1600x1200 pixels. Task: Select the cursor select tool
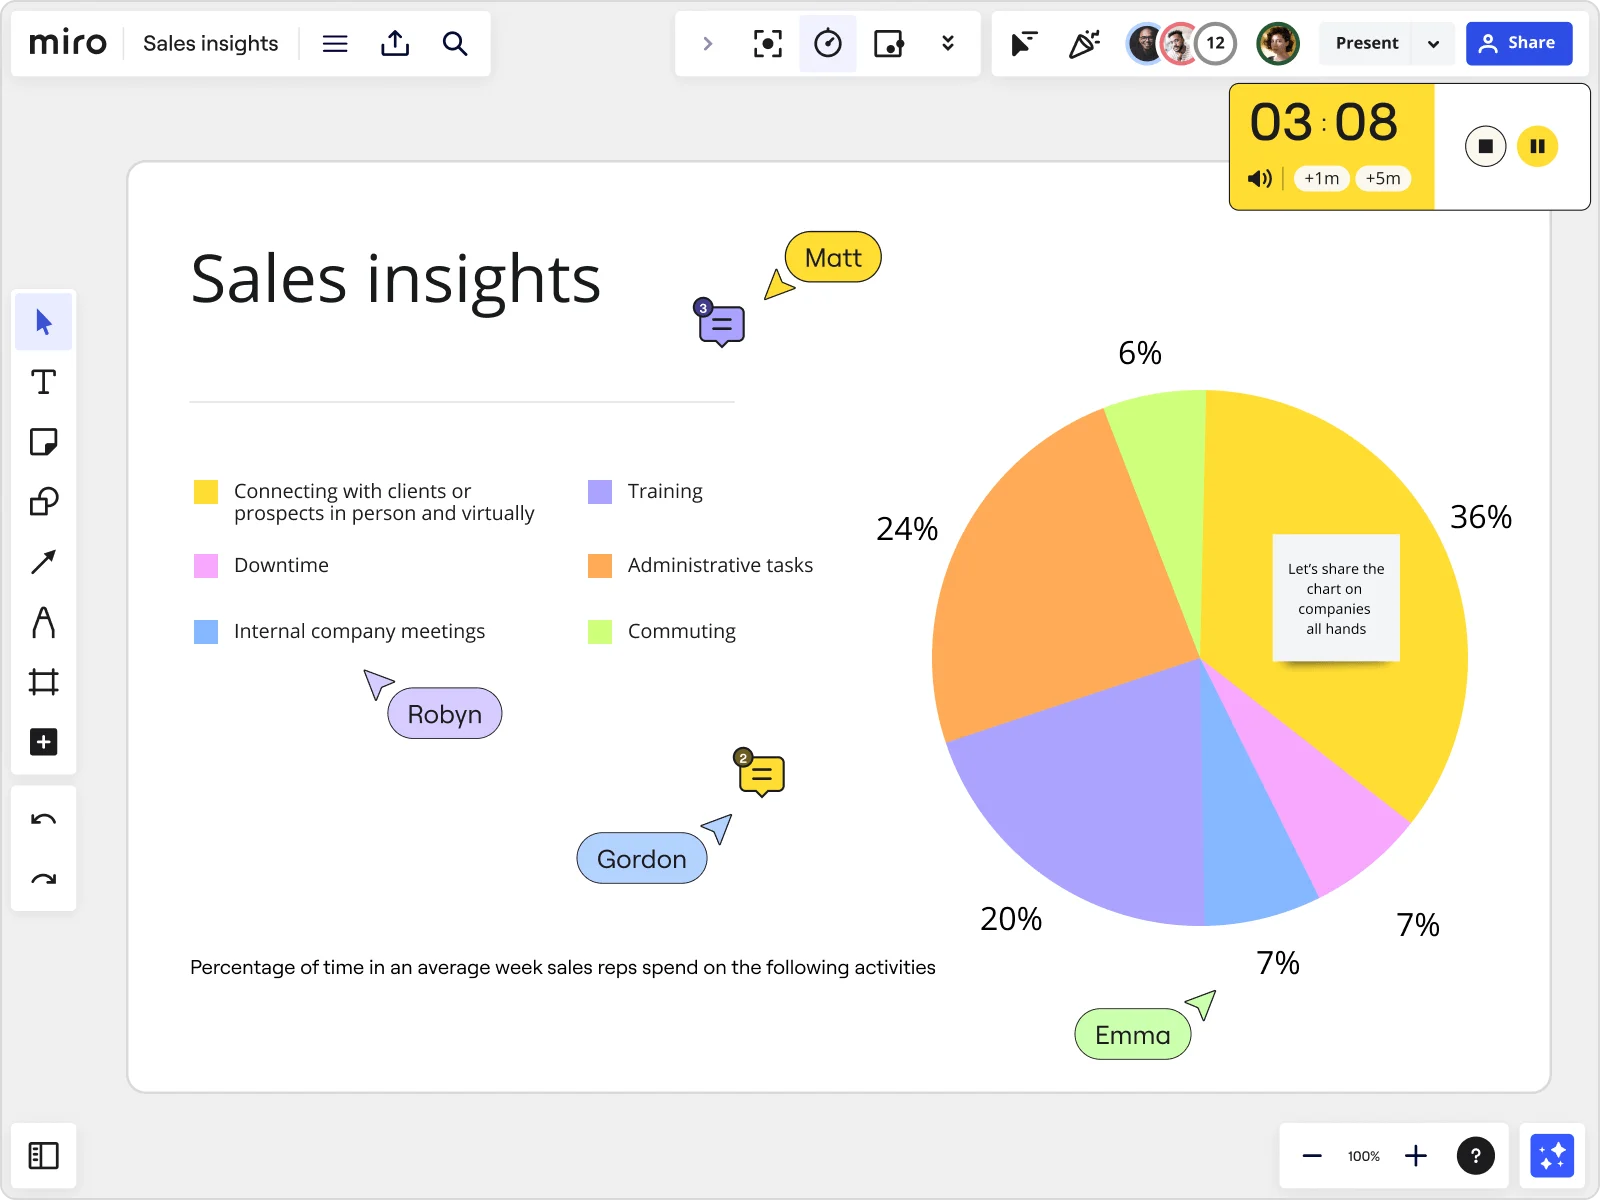coord(44,322)
